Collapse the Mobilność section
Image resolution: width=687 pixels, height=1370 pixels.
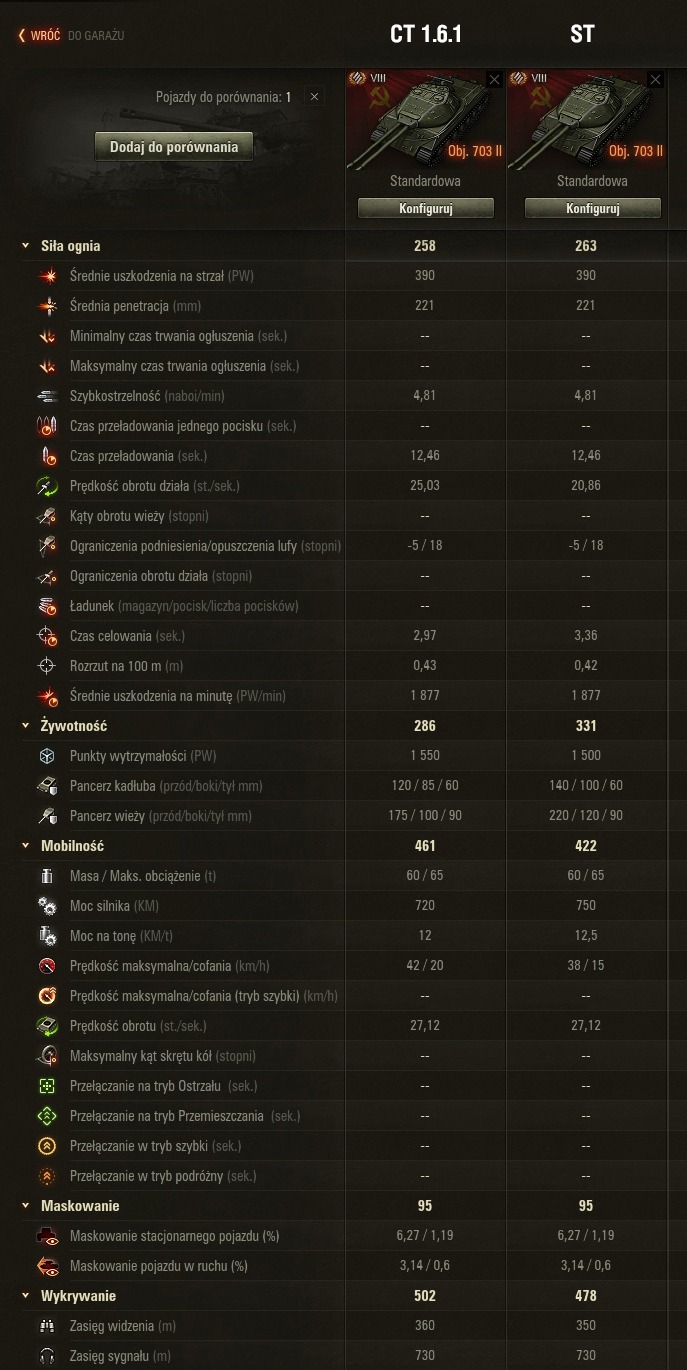pos(26,846)
